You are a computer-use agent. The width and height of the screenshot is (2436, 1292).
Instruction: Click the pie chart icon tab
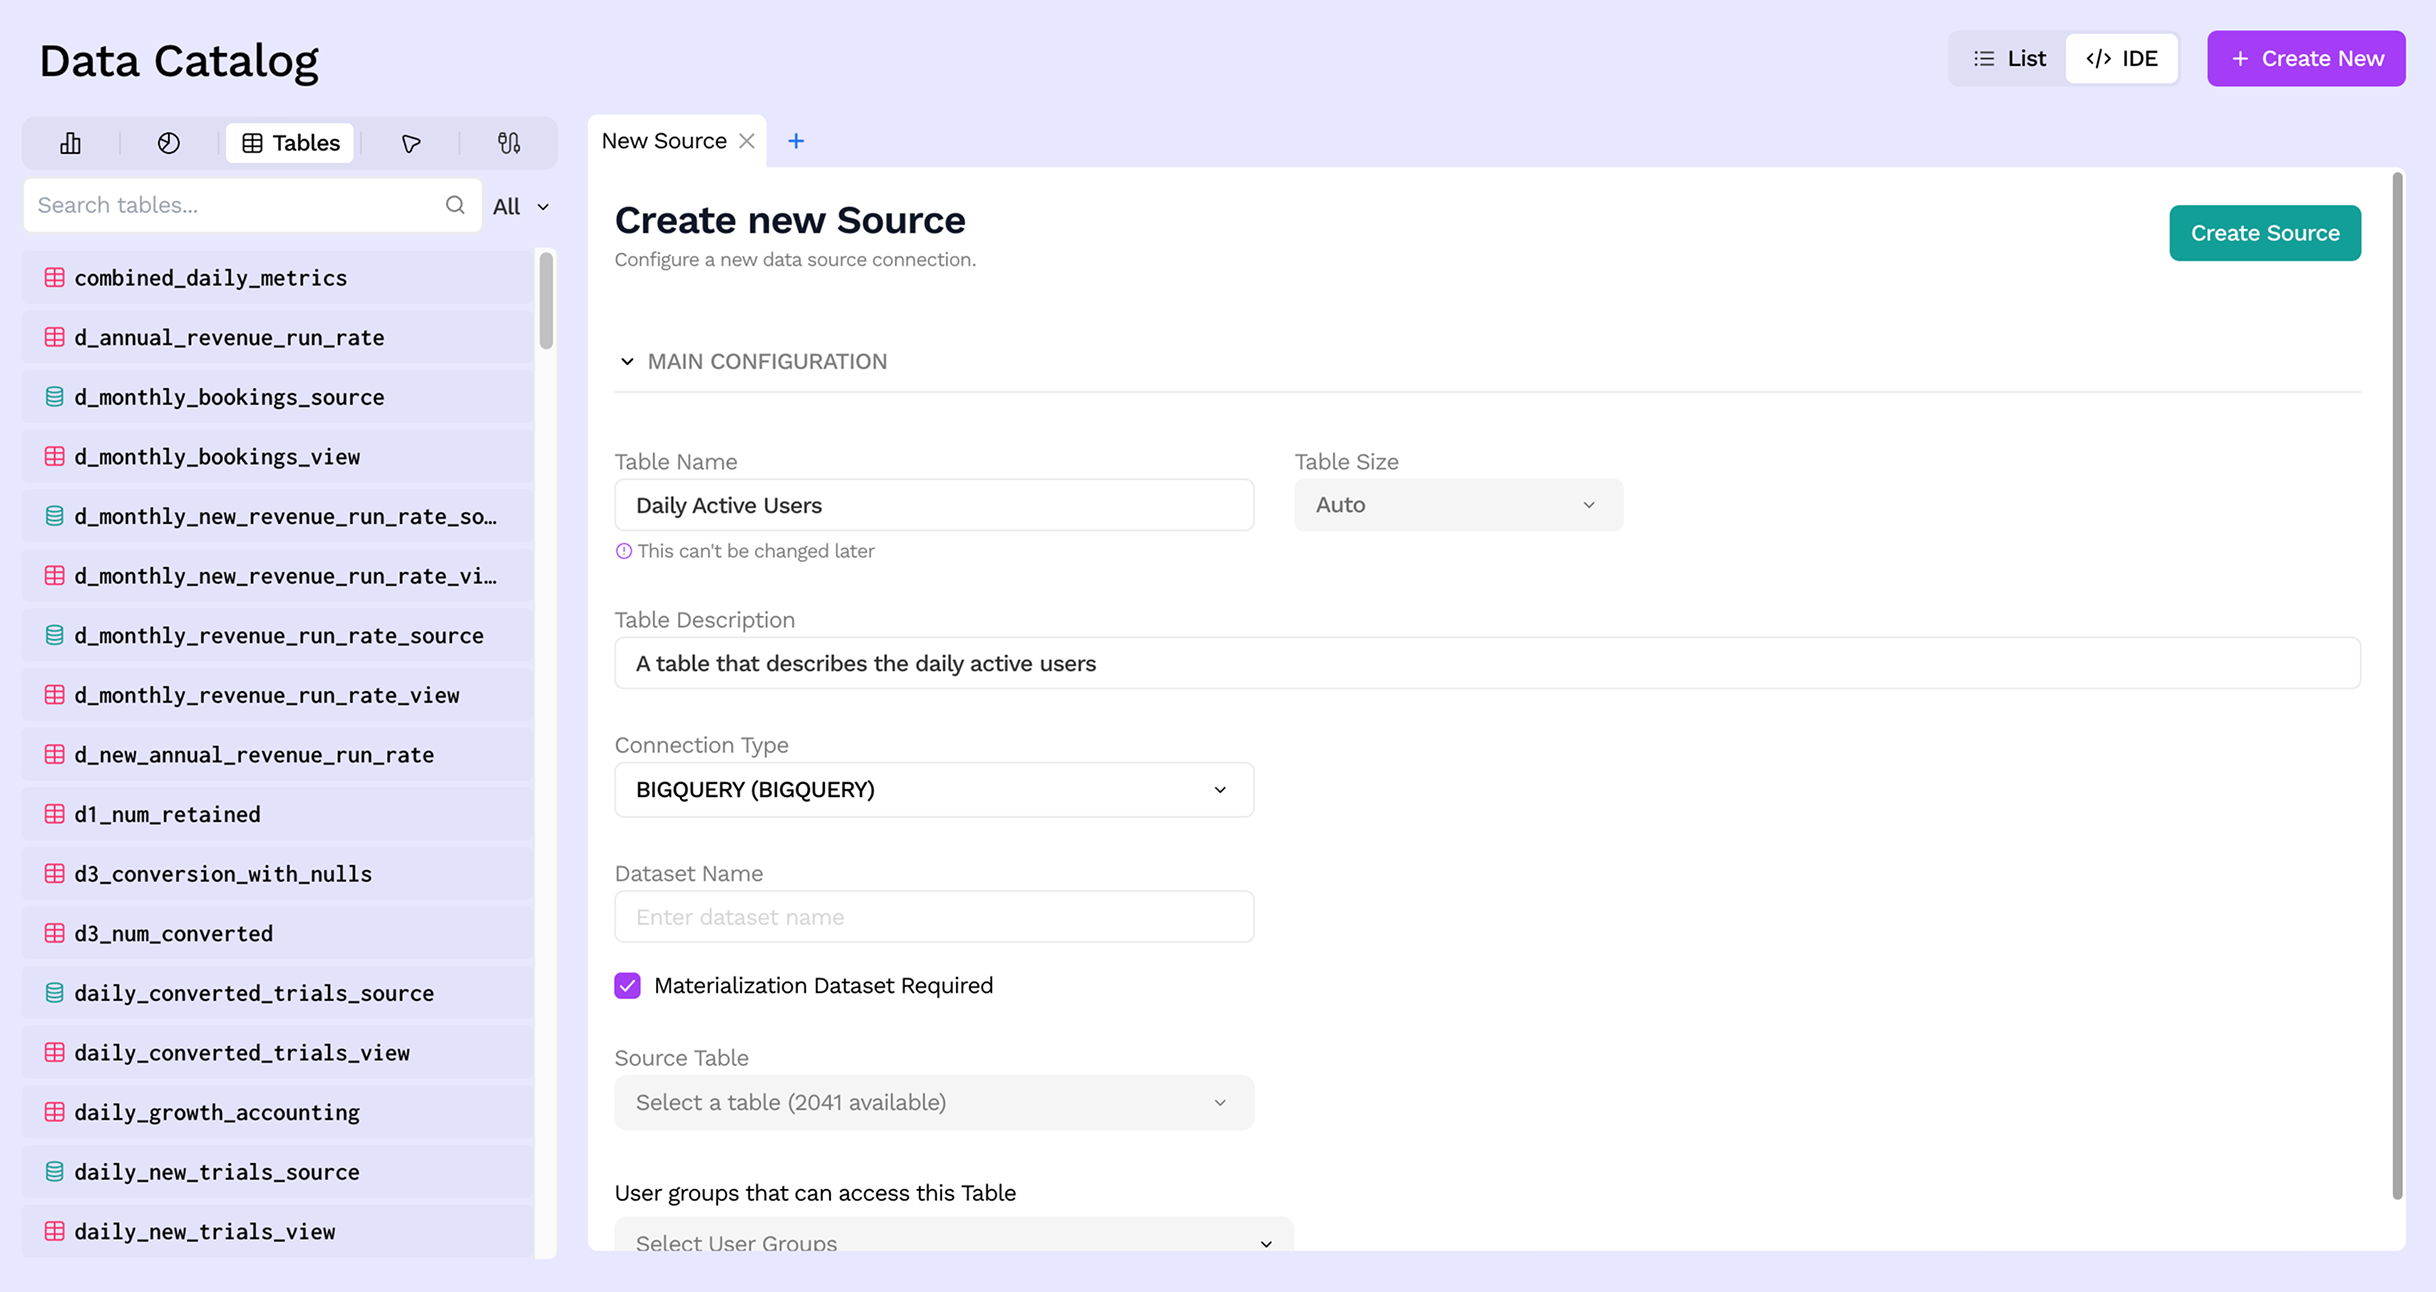click(x=169, y=143)
